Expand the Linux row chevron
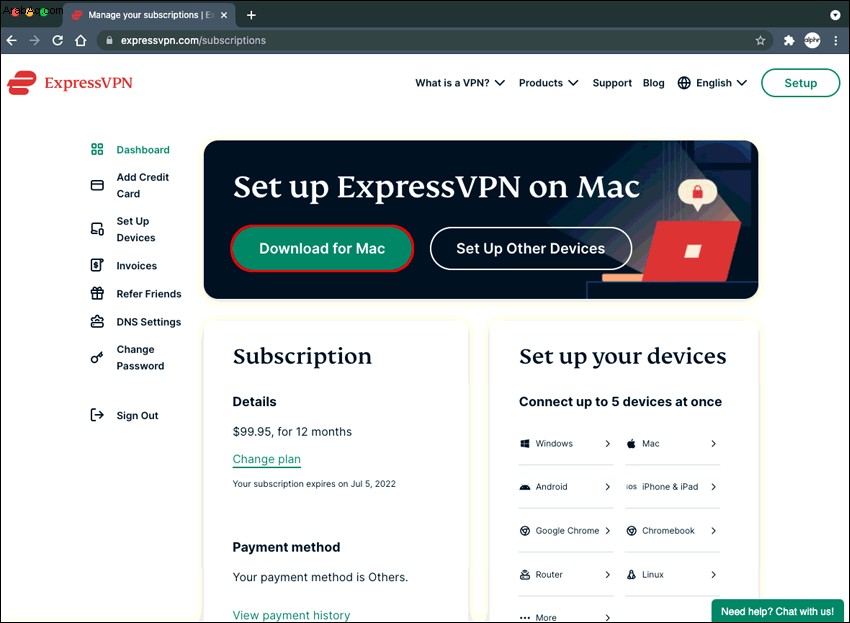Screen dimensions: 850x623 tap(713, 575)
